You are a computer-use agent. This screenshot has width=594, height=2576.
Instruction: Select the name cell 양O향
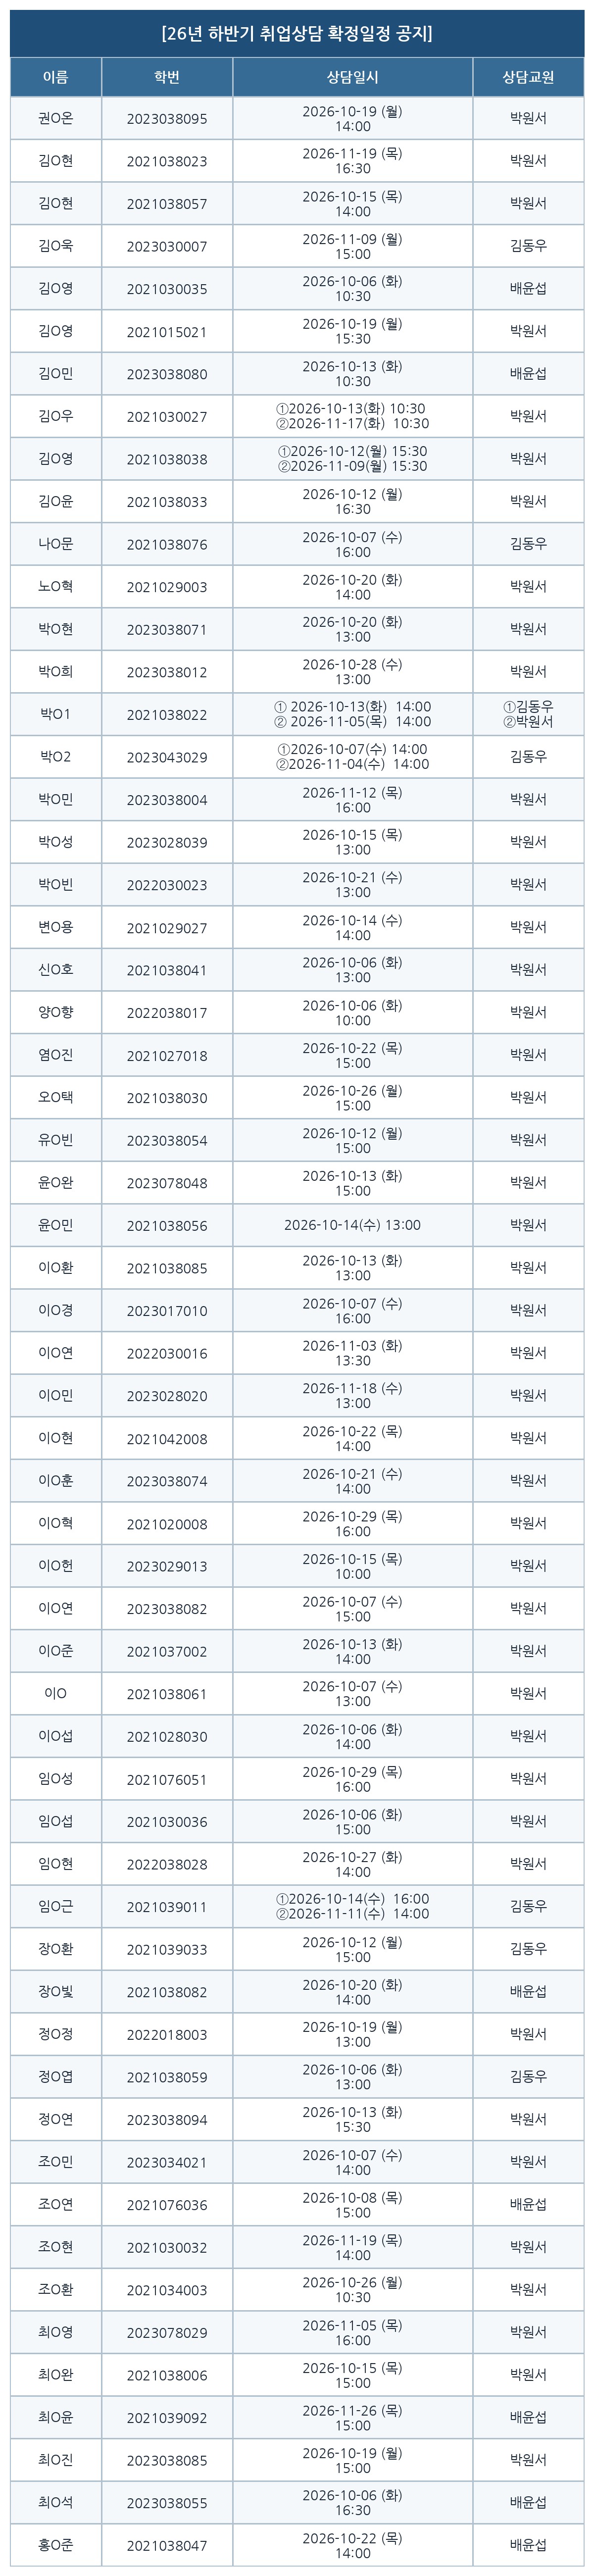tap(56, 1012)
